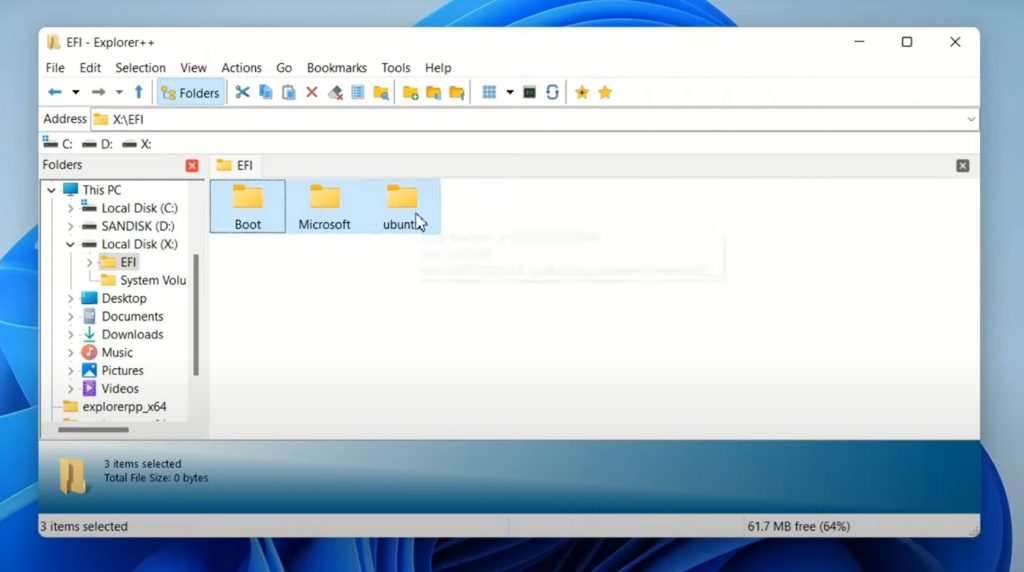Delete selected items with red X

coord(312,93)
